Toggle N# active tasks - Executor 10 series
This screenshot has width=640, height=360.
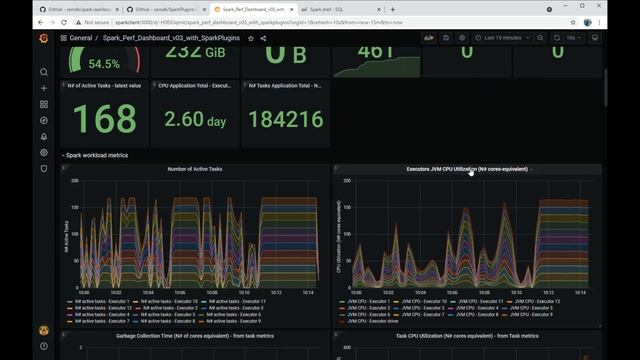(169, 301)
